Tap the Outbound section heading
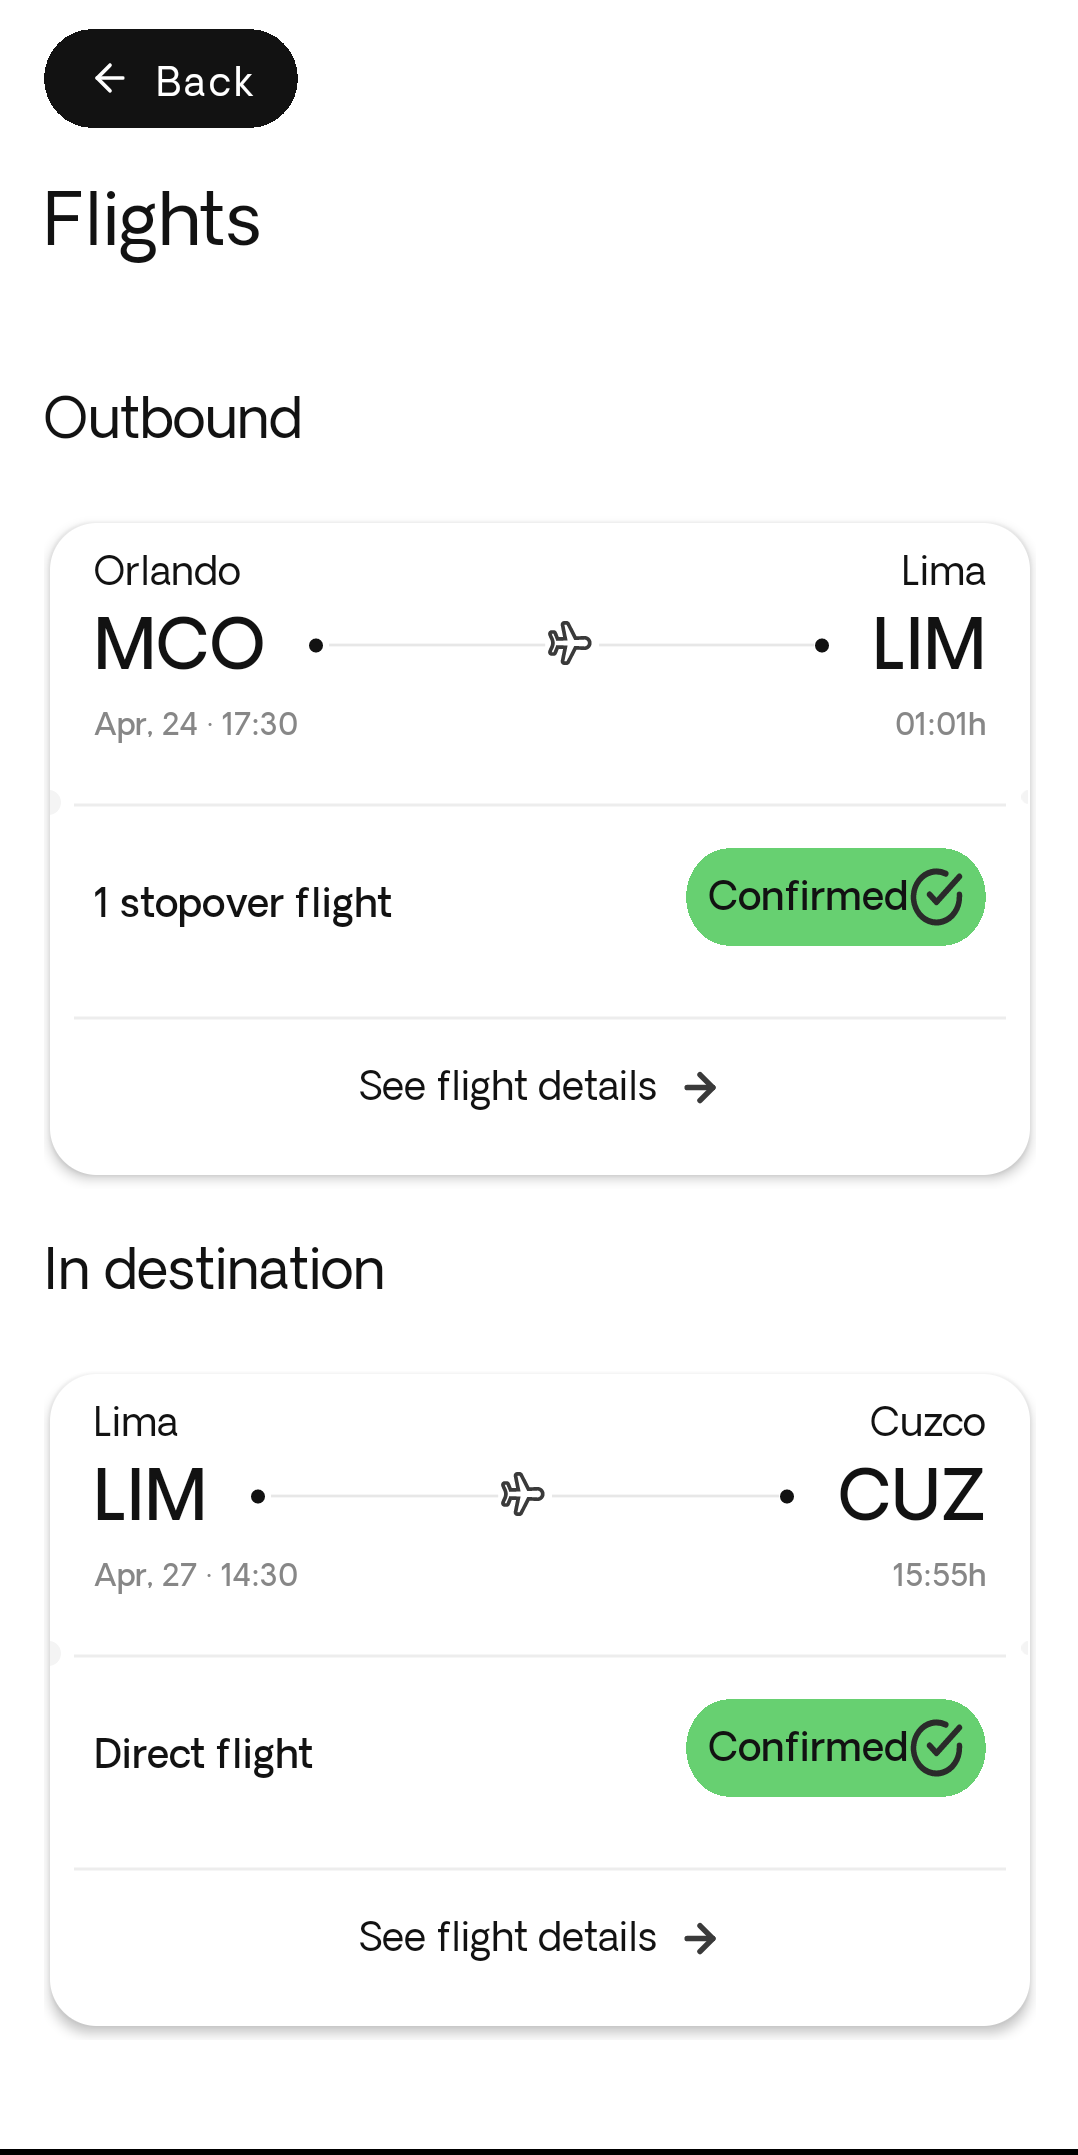The image size is (1078, 2155). pos(173,418)
